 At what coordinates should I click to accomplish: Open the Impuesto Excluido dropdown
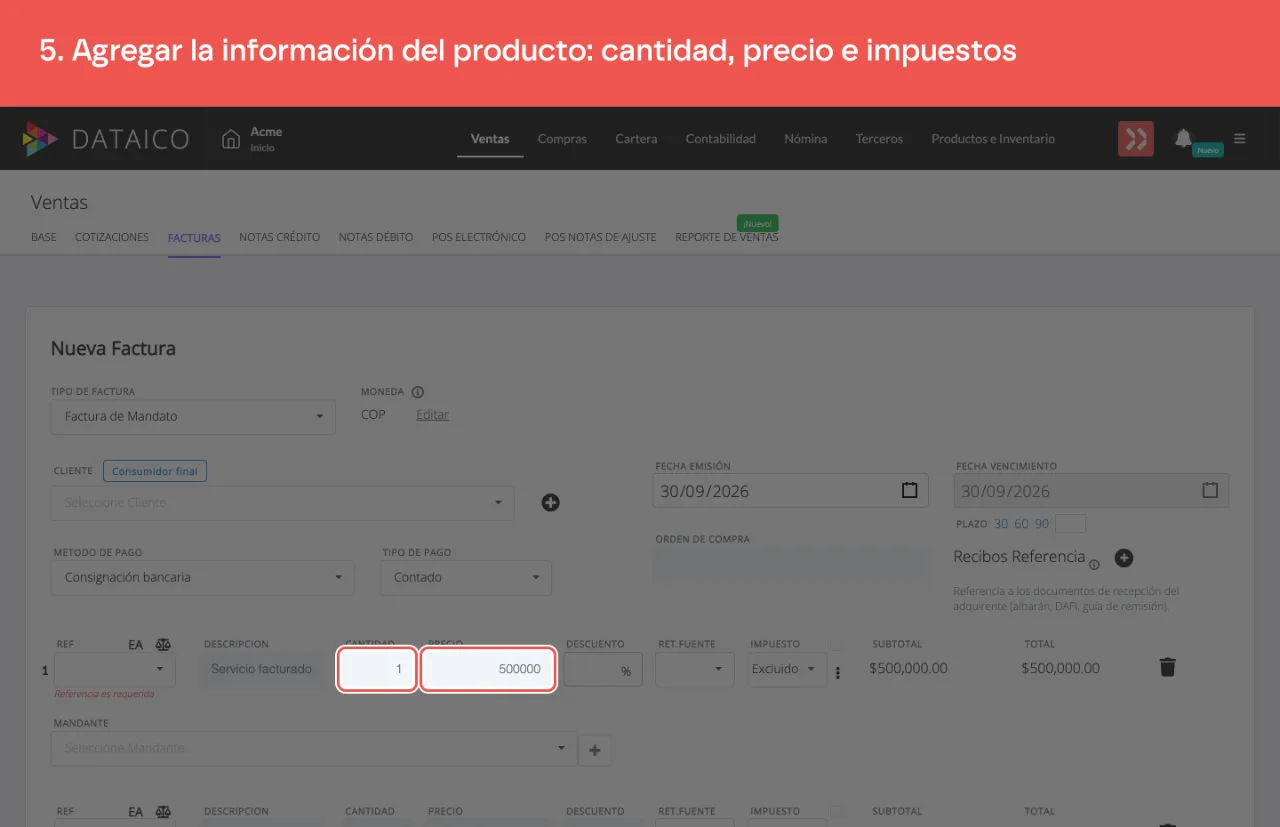click(x=787, y=669)
